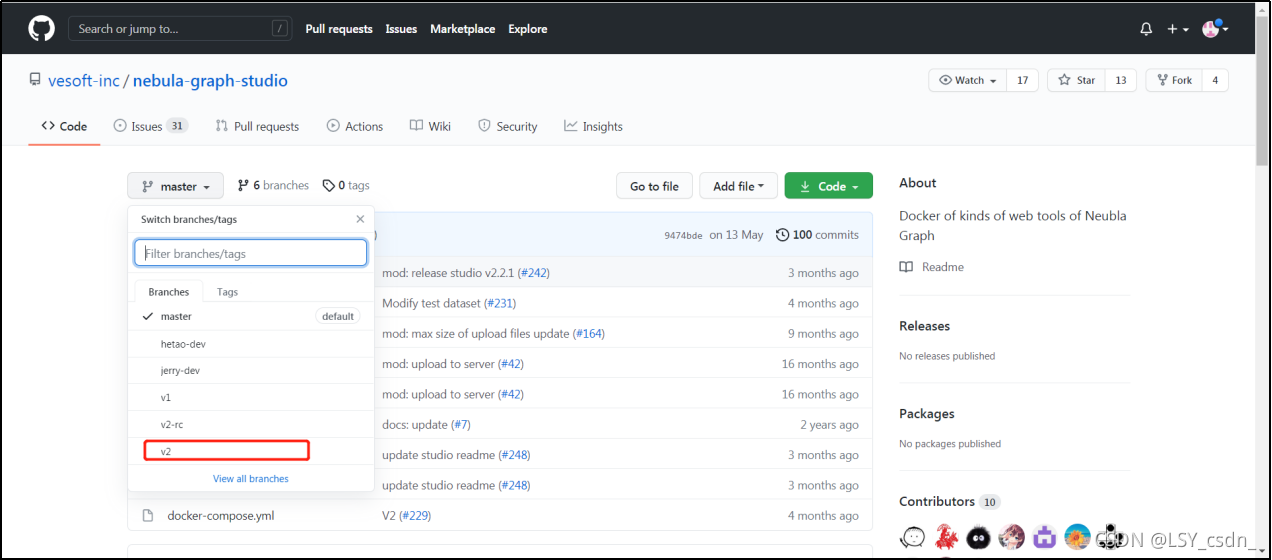The image size is (1272, 560).
Task: Click View all branches link
Action: (x=251, y=479)
